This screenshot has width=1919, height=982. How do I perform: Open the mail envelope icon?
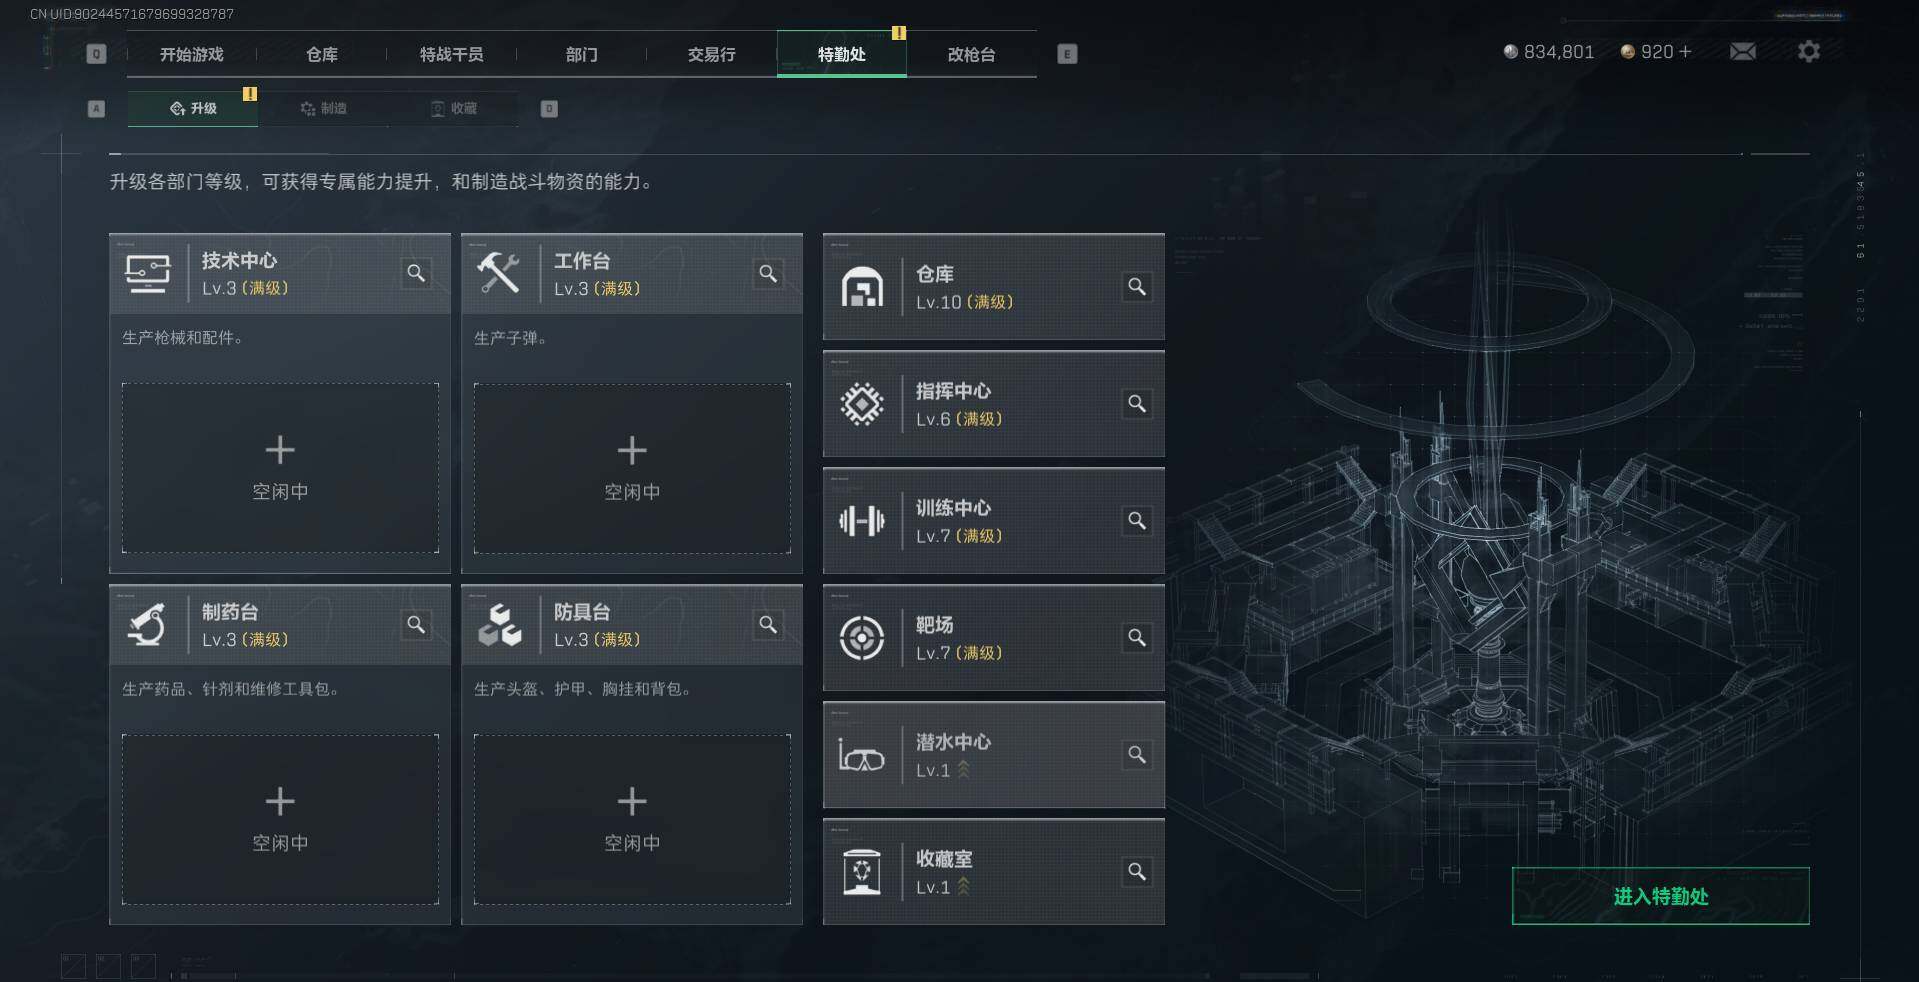1743,51
